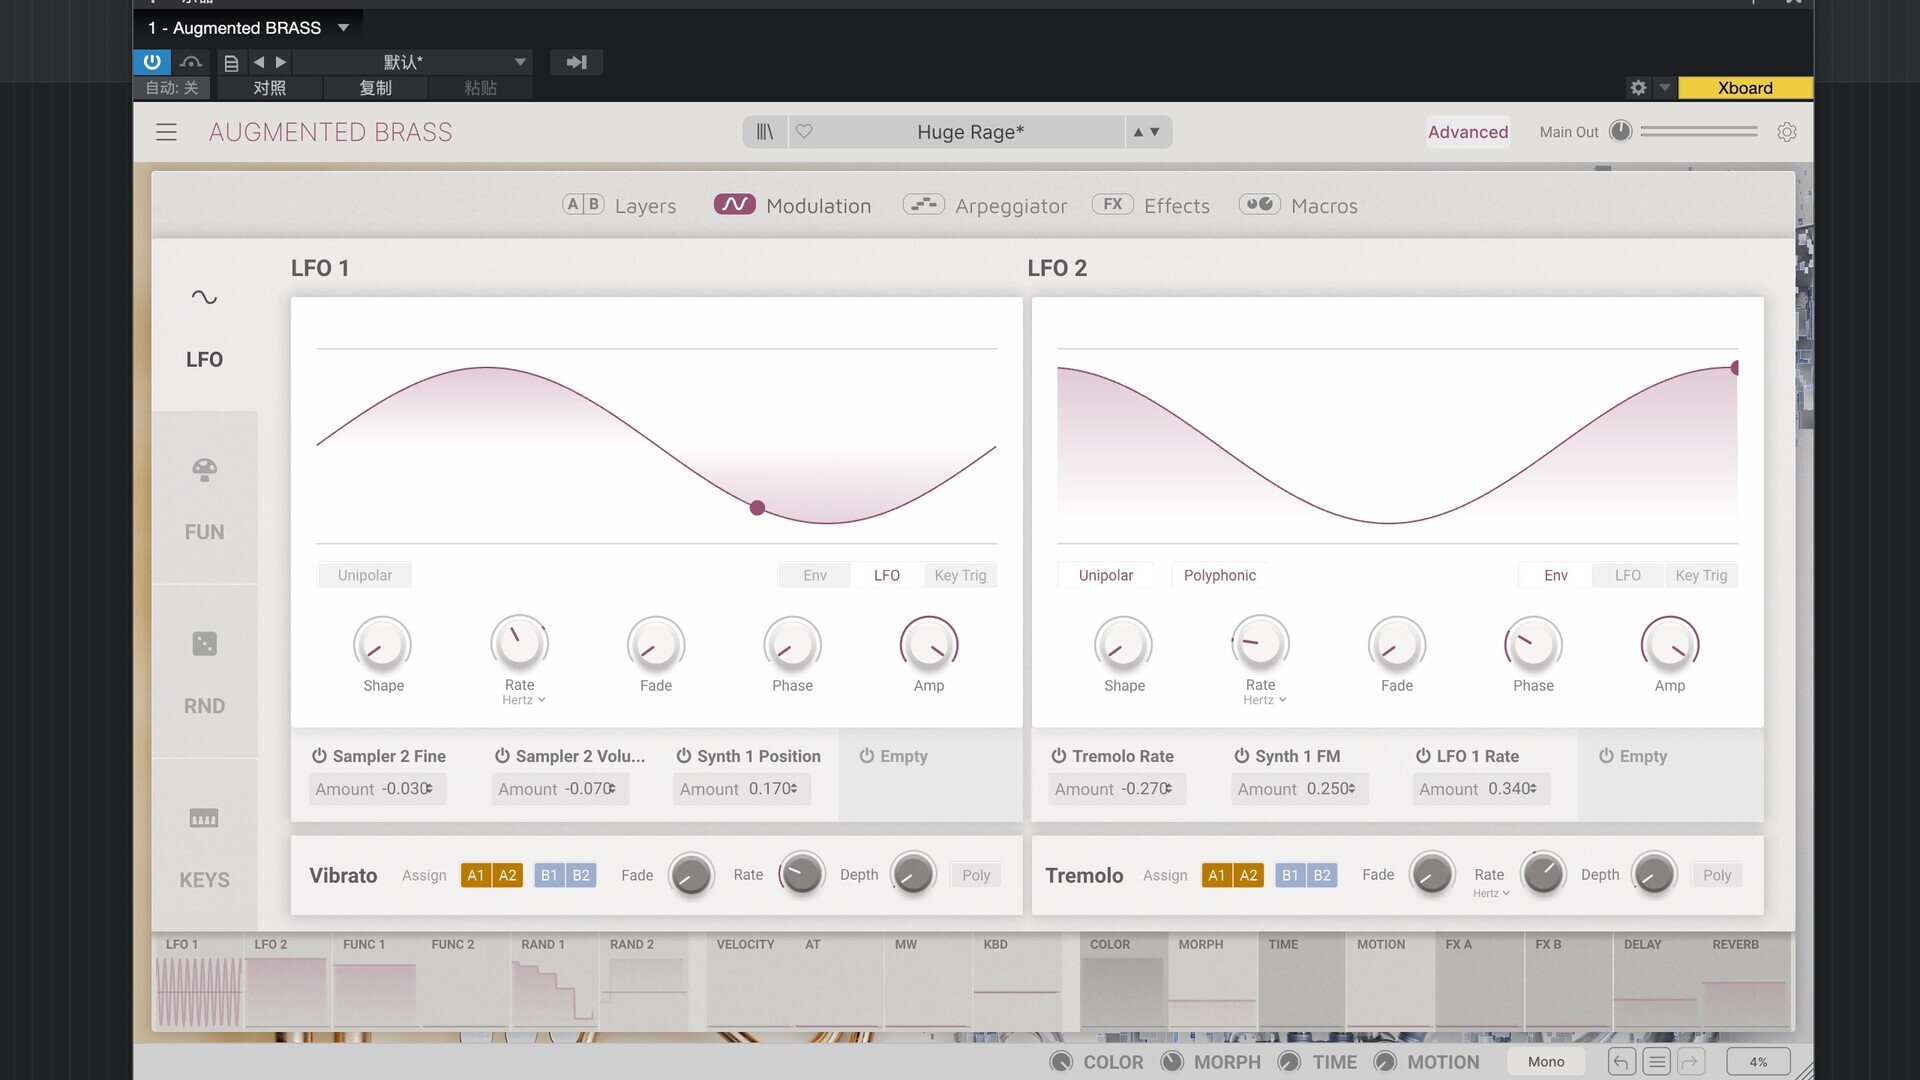Adjust LFO 1 Rate amount 0.340 stepper
The height and width of the screenshot is (1080, 1920).
click(x=1533, y=789)
